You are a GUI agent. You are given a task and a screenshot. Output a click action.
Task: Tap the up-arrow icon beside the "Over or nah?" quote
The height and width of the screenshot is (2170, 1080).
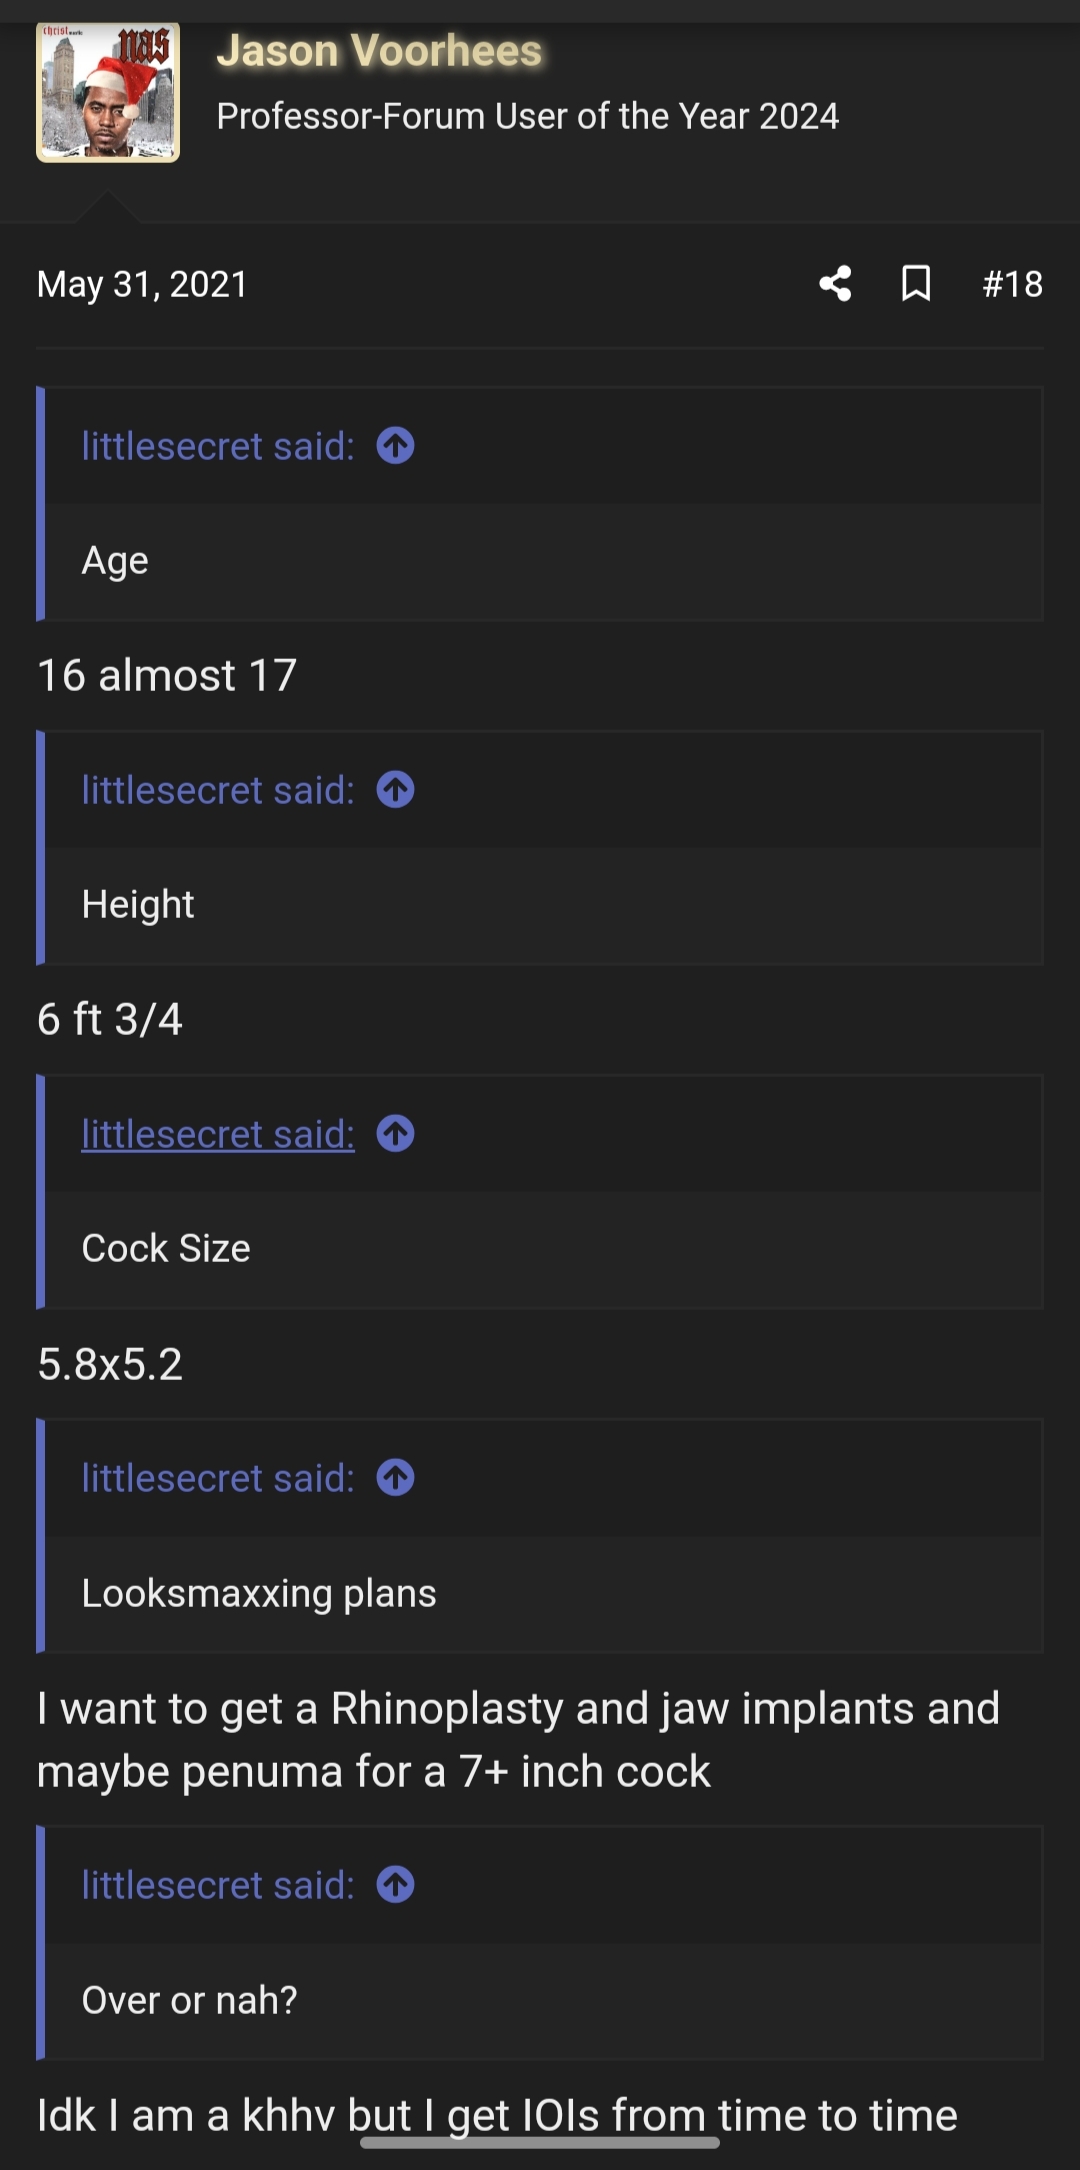click(x=396, y=1885)
